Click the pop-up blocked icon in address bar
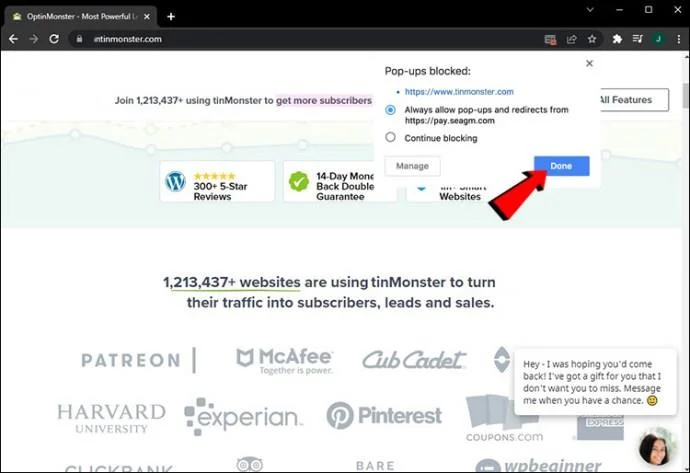 tap(550, 40)
